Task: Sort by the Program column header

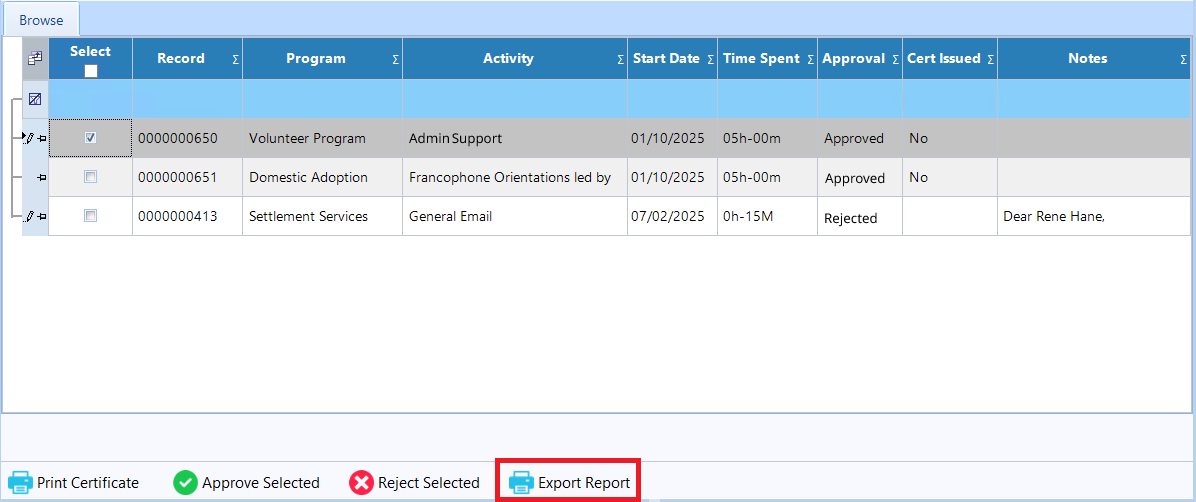Action: tap(316, 58)
